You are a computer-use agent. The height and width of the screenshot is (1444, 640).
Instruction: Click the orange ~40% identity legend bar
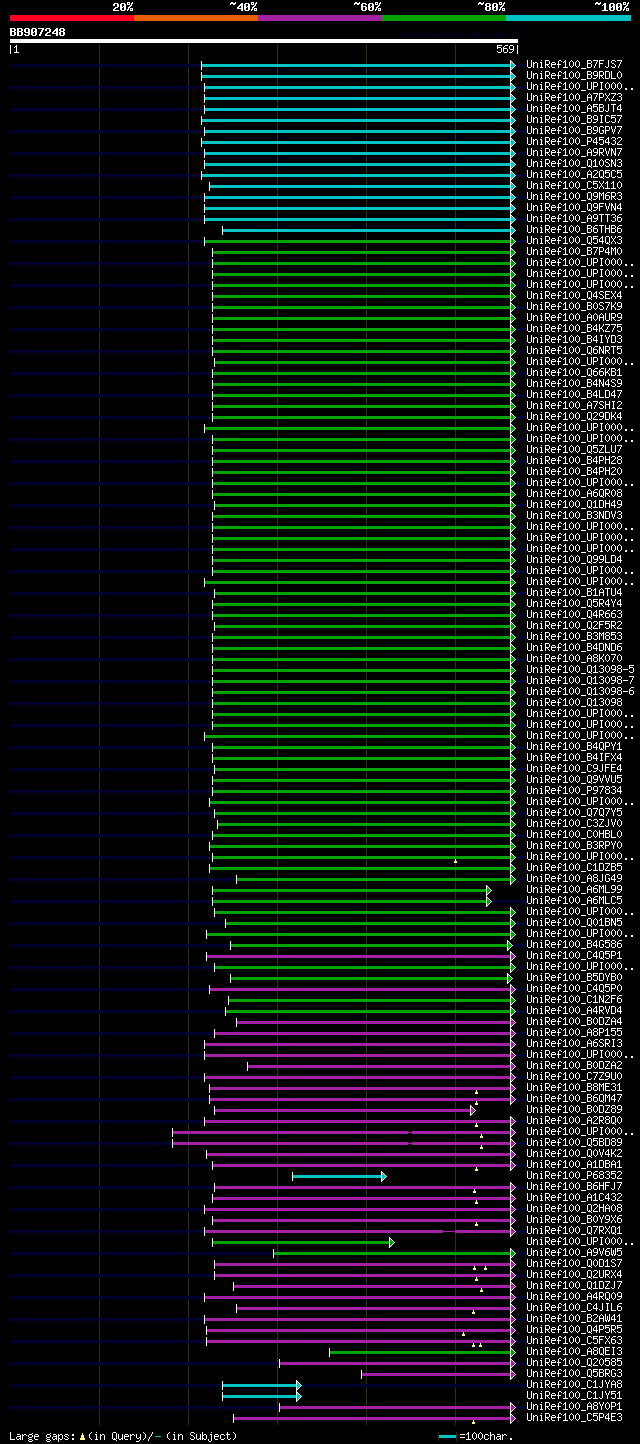(196, 18)
